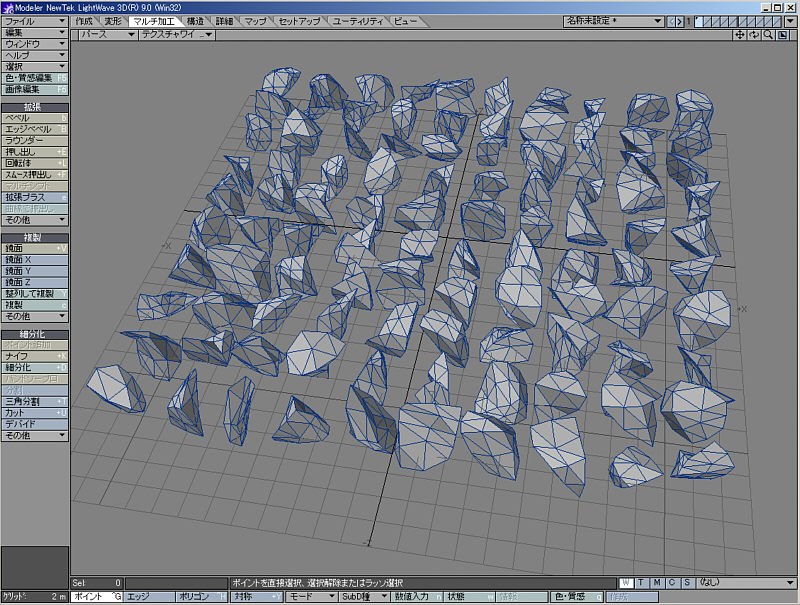Click the viewport move (pan) icon
The height and width of the screenshot is (605, 800).
[x=741, y=35]
